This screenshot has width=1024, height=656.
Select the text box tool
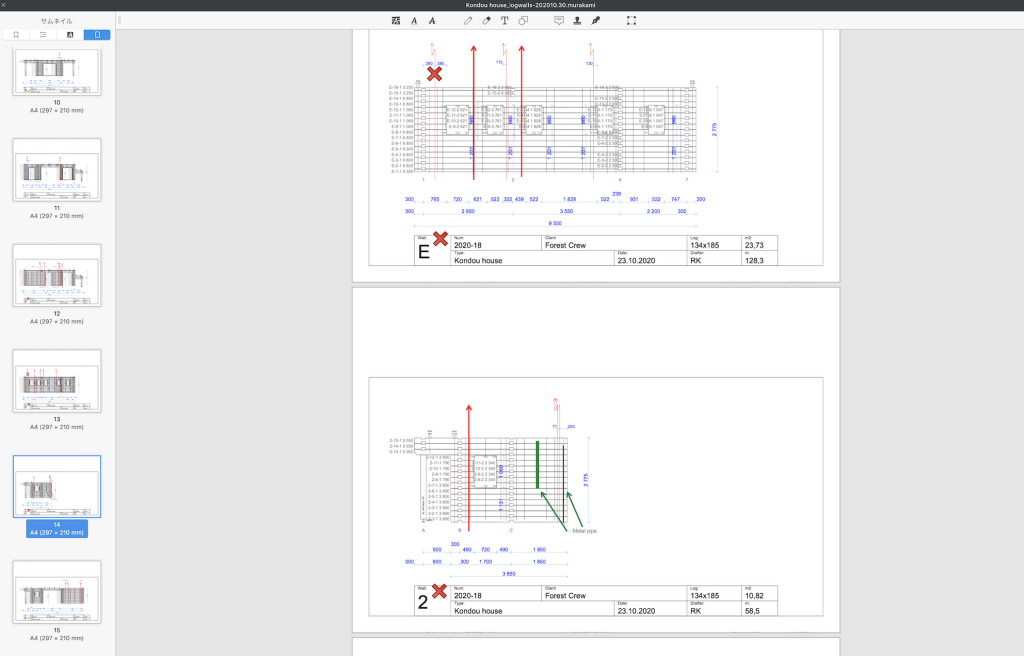(505, 21)
